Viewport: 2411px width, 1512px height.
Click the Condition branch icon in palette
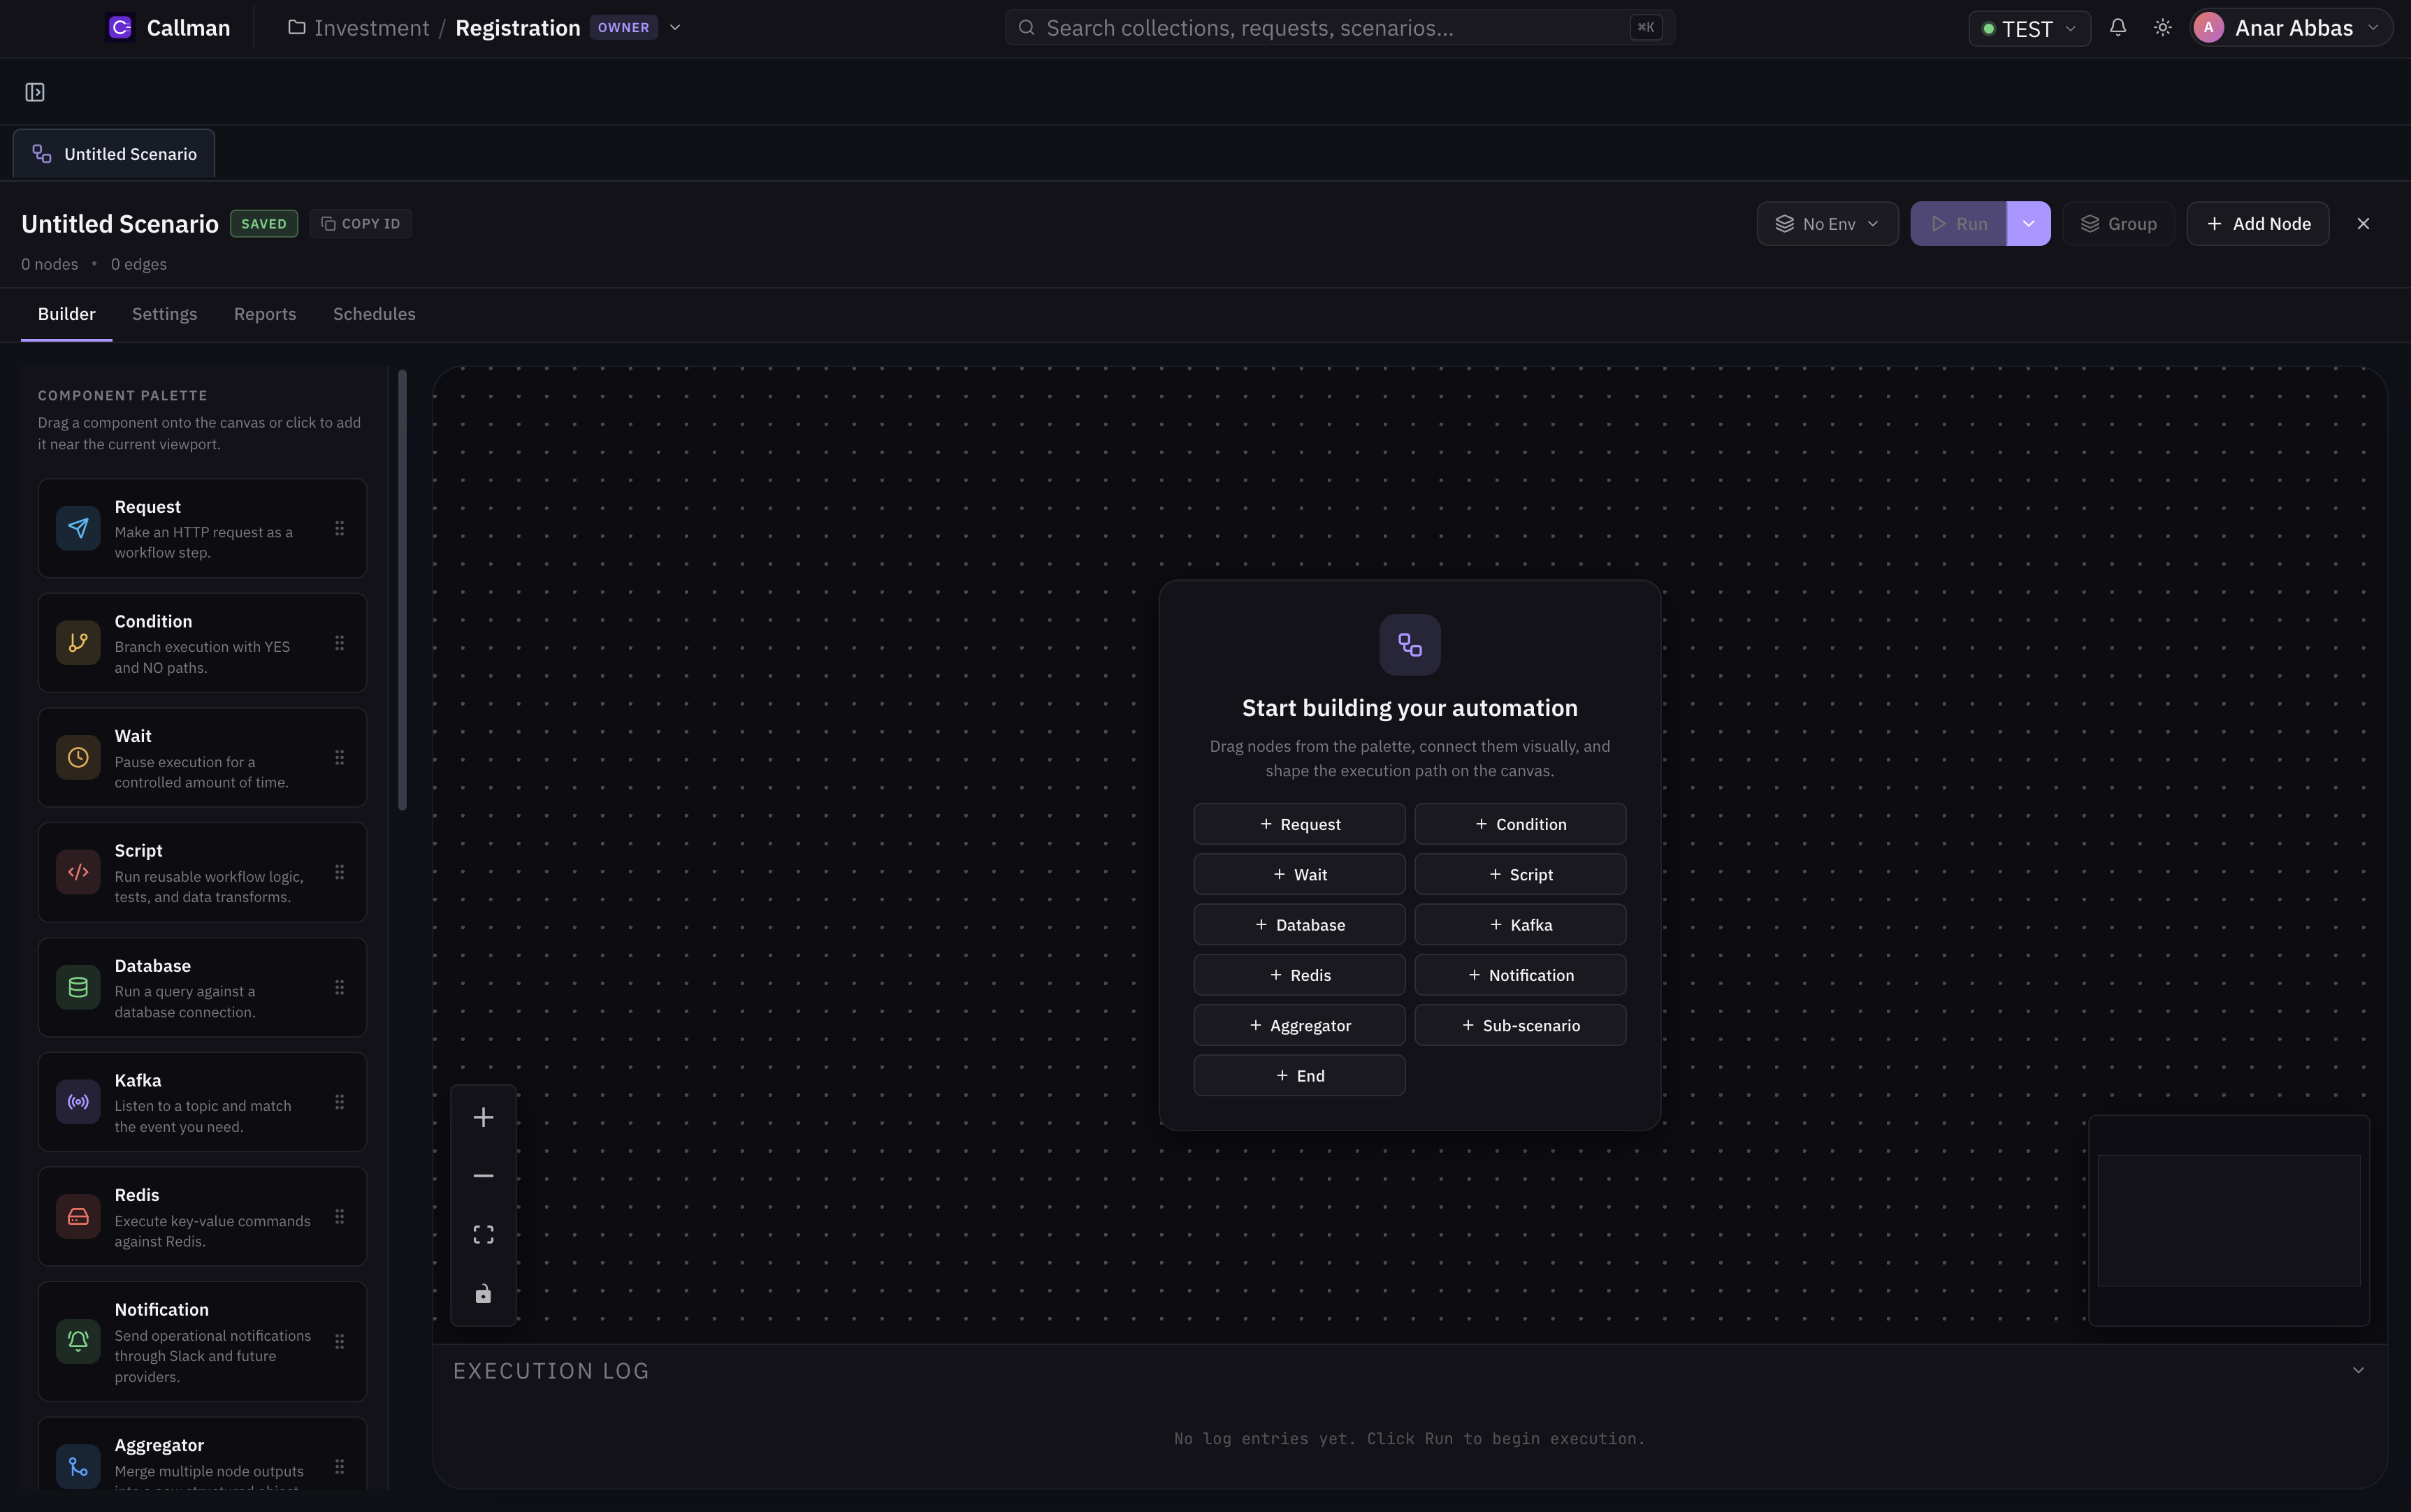(x=78, y=643)
